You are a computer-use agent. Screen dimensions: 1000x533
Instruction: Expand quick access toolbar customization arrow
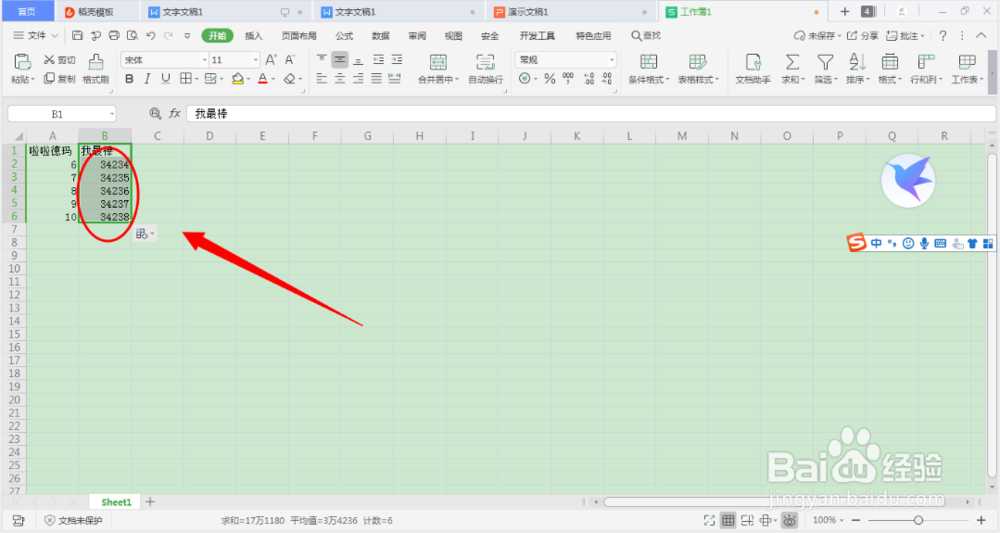coord(187,36)
